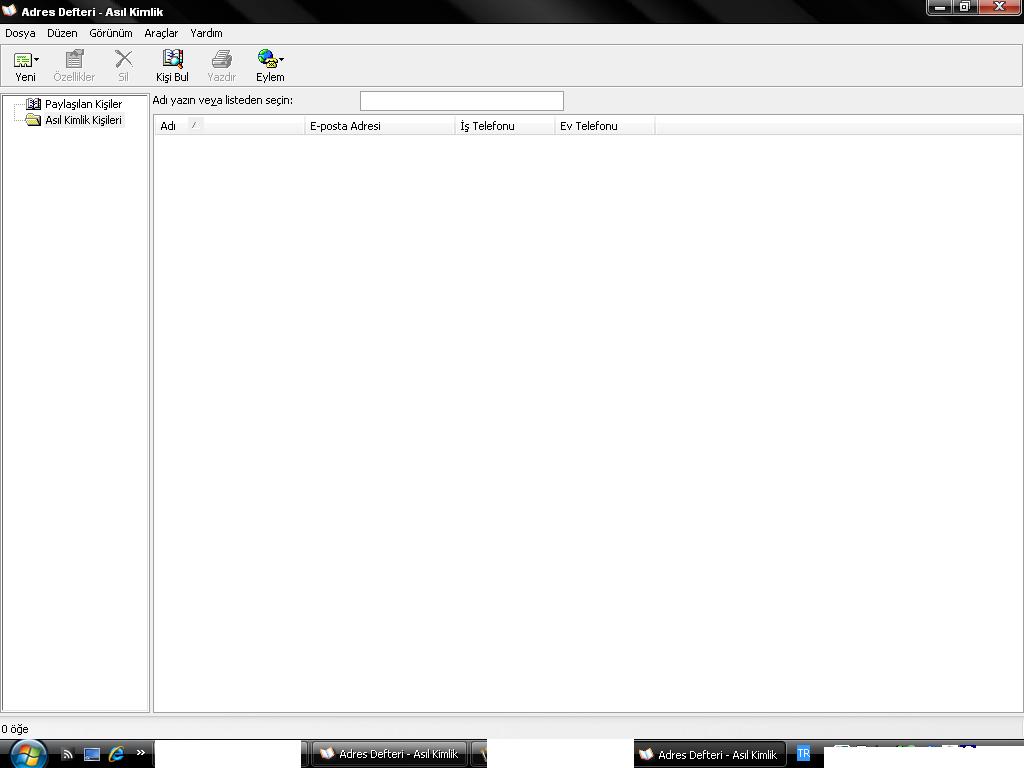Image resolution: width=1024 pixels, height=768 pixels.
Task: Click the Sil delete icon in toolbar
Action: point(123,65)
